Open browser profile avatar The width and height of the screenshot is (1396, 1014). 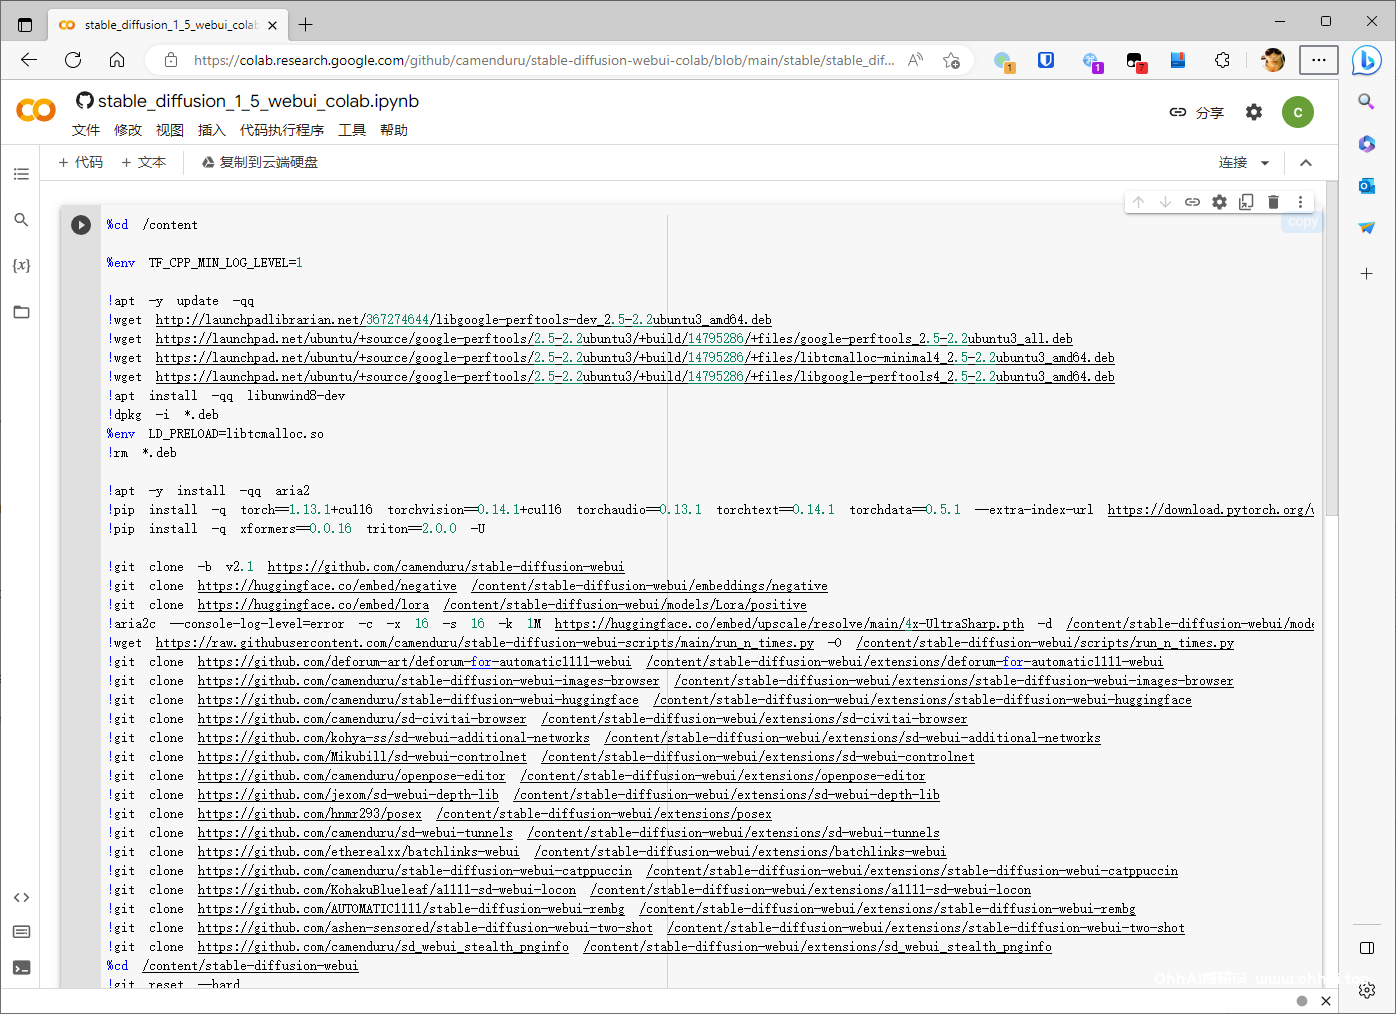coord(1273,60)
